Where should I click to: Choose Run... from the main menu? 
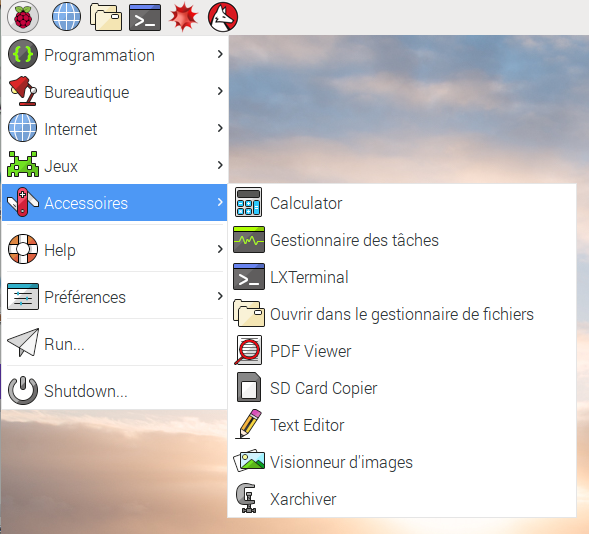click(x=115, y=343)
